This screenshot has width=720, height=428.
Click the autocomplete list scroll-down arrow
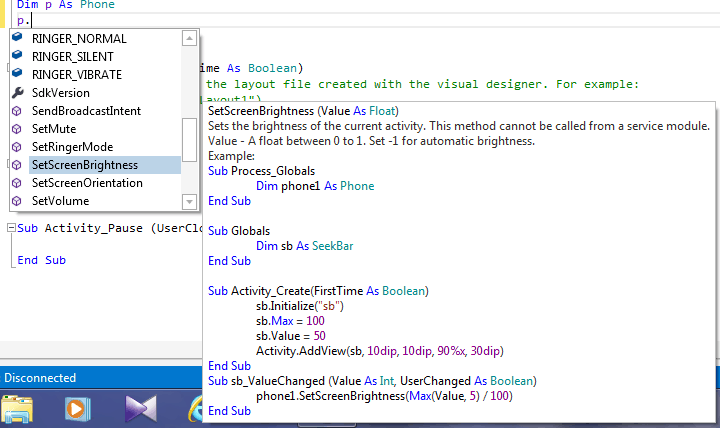pyautogui.click(x=189, y=201)
